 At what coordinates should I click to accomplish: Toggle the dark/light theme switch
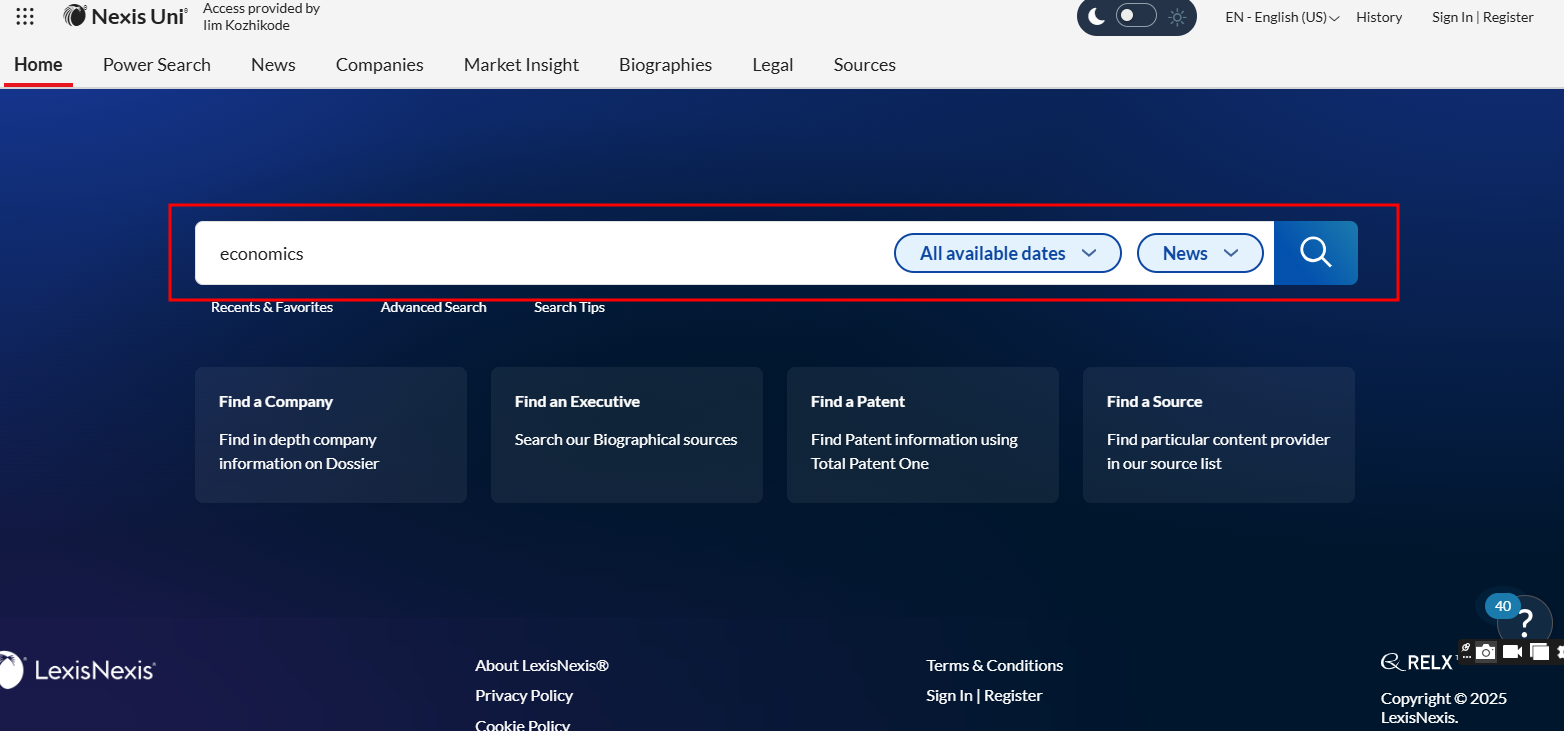pyautogui.click(x=1136, y=16)
